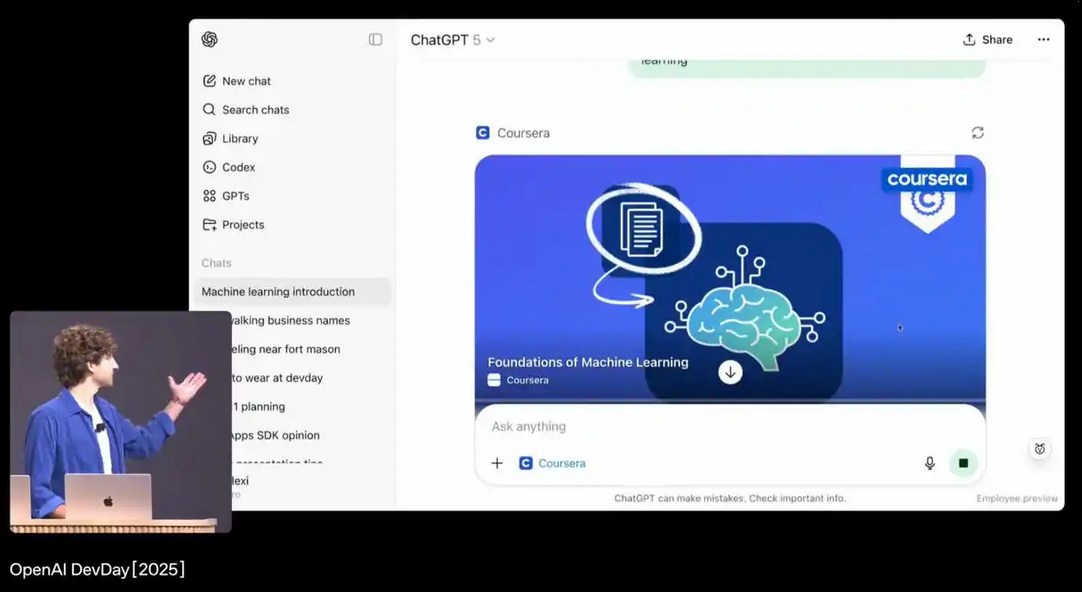The height and width of the screenshot is (592, 1082).
Task: Collapse the sidebar with the panel toggle icon
Action: tap(375, 40)
